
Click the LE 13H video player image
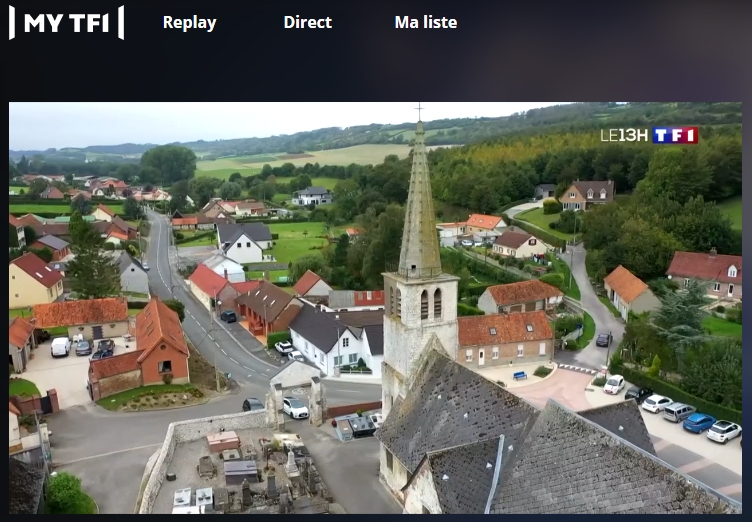tap(375, 308)
